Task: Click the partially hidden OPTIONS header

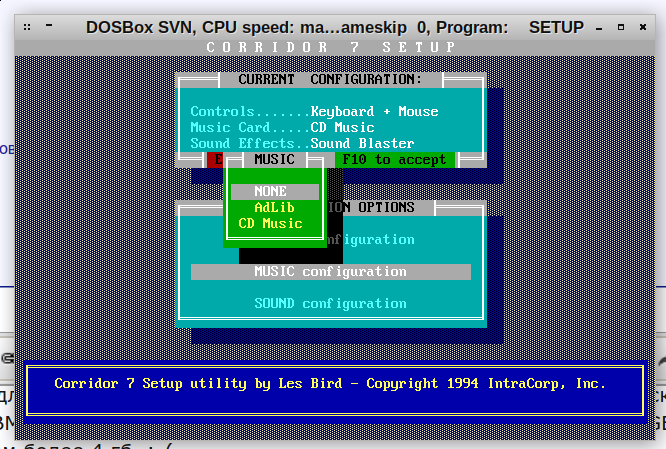Action: [x=371, y=208]
